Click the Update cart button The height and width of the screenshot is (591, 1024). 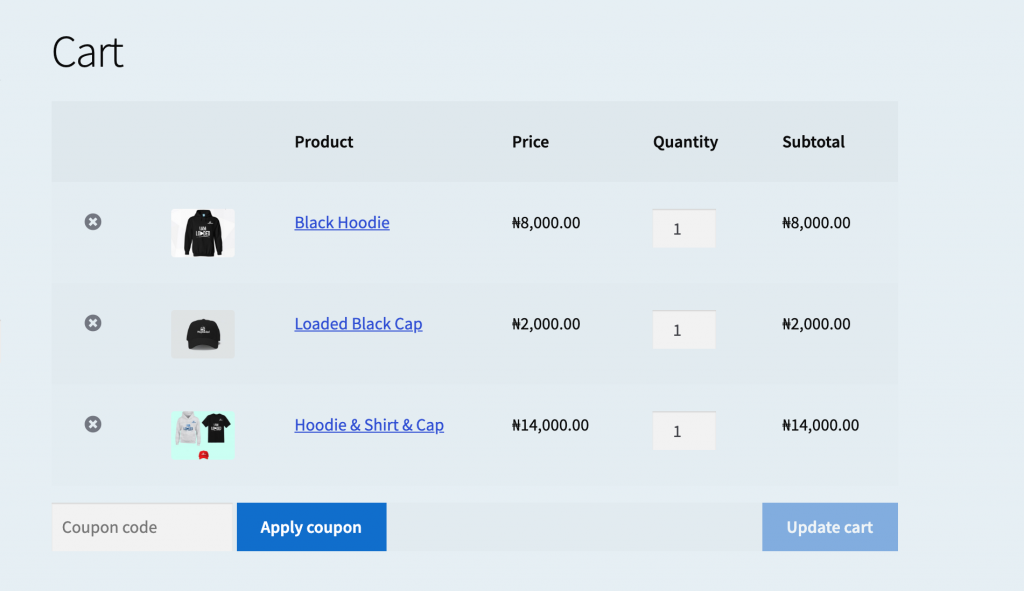[829, 527]
